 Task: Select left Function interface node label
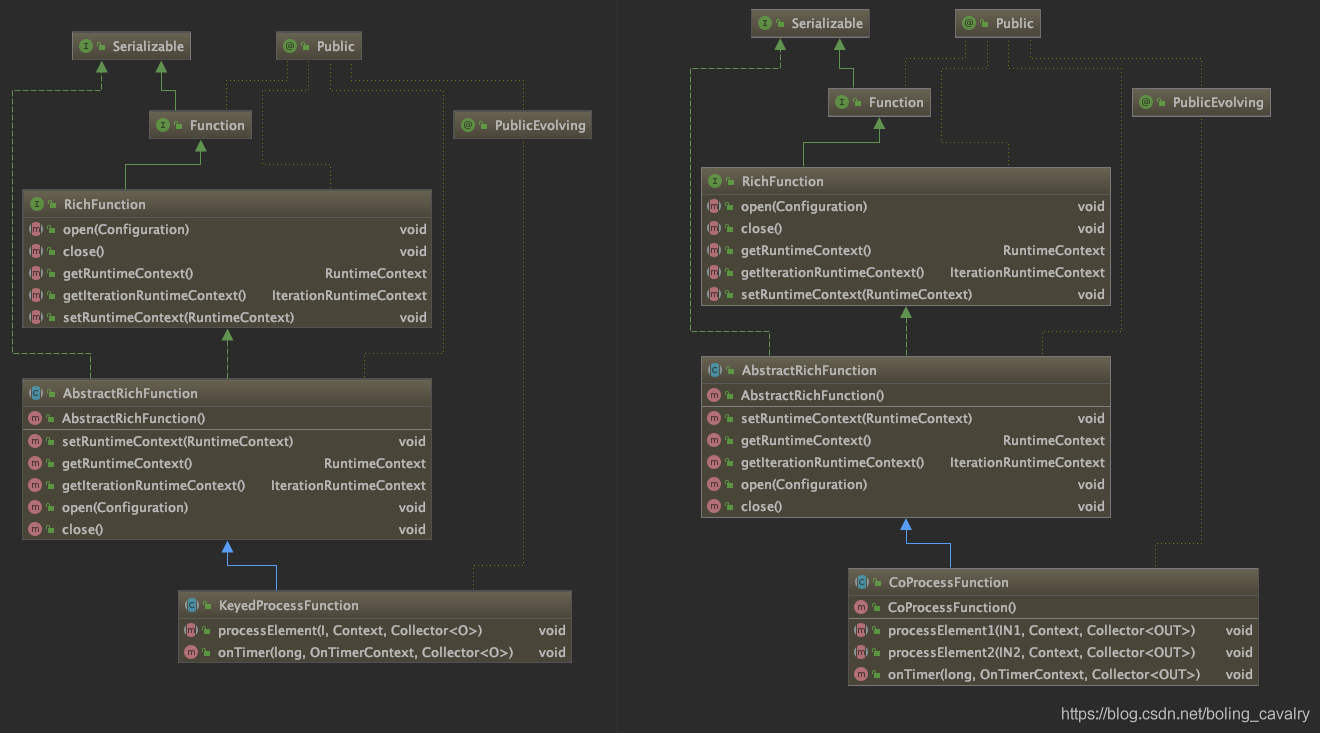217,125
